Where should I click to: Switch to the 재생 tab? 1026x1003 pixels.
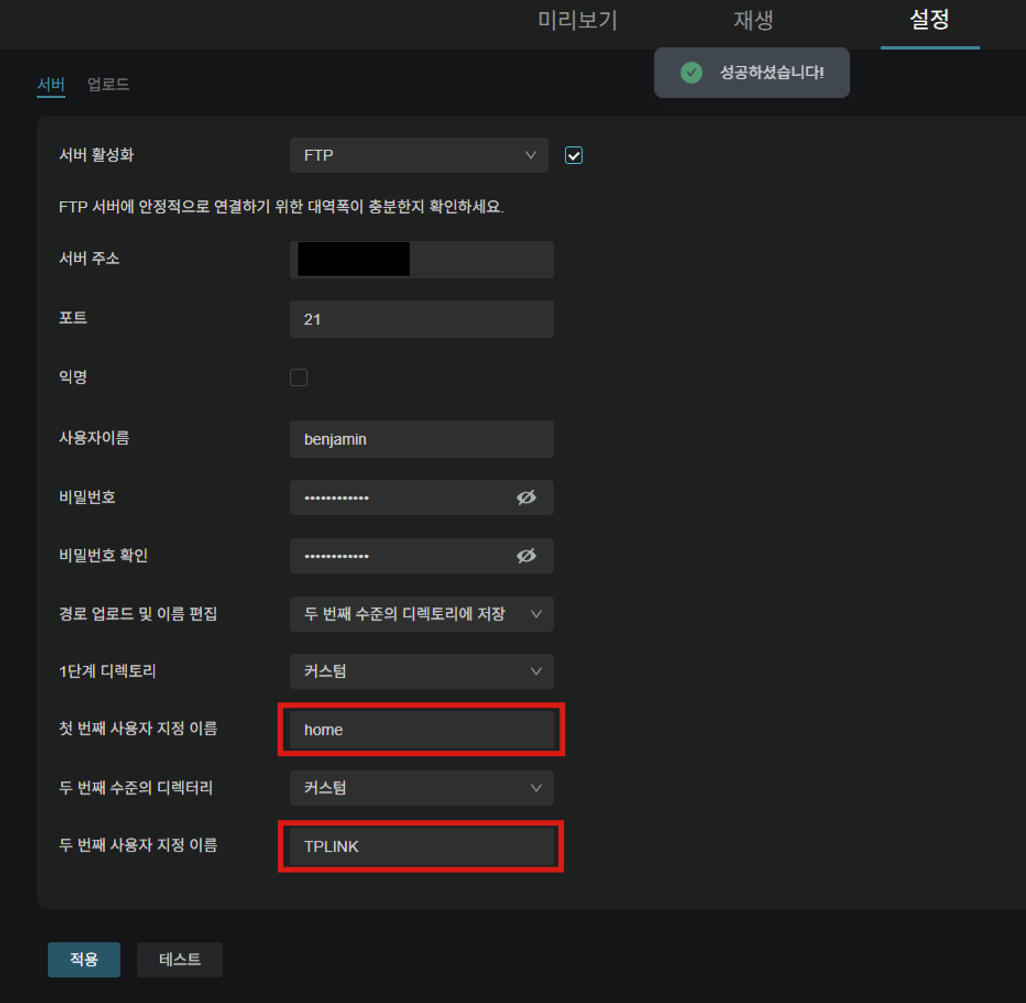(x=753, y=20)
